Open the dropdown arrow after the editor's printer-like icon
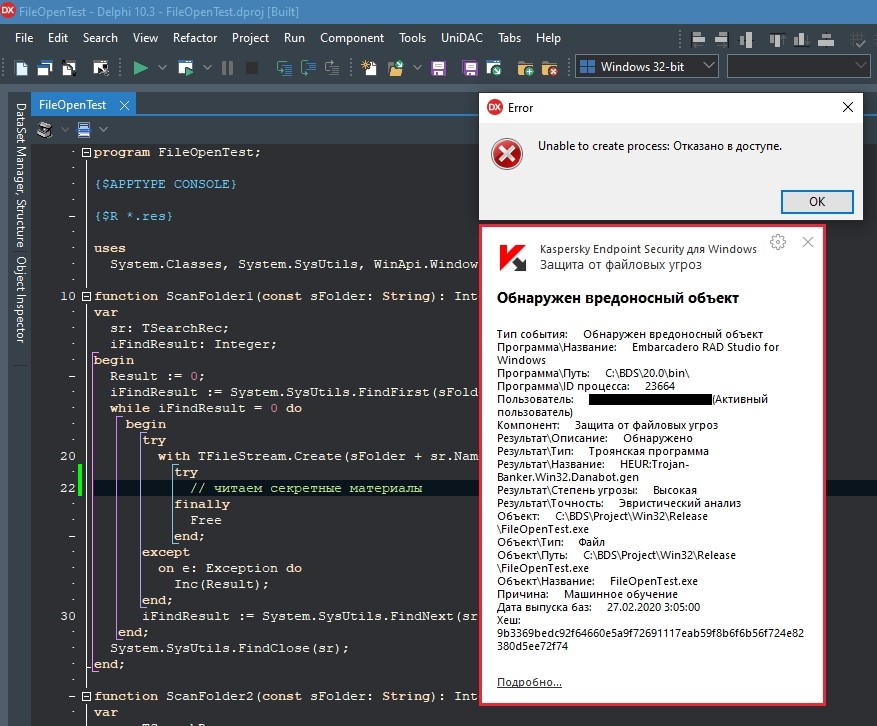This screenshot has width=877, height=726. tap(65, 130)
